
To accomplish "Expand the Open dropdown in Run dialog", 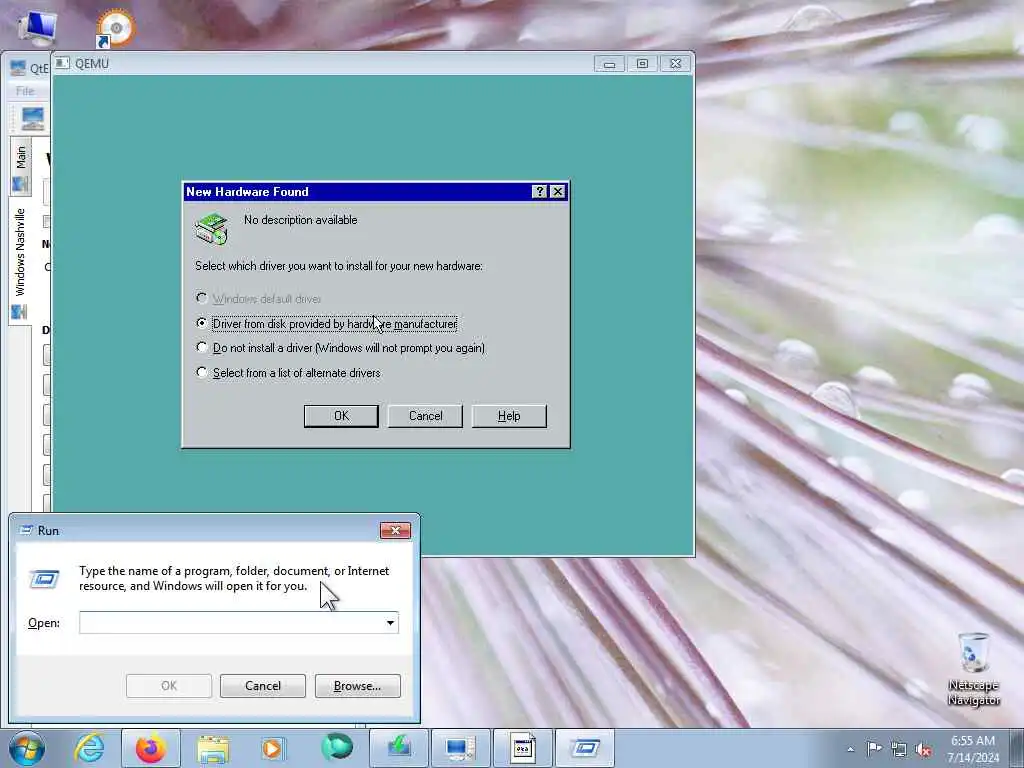I will coord(390,622).
